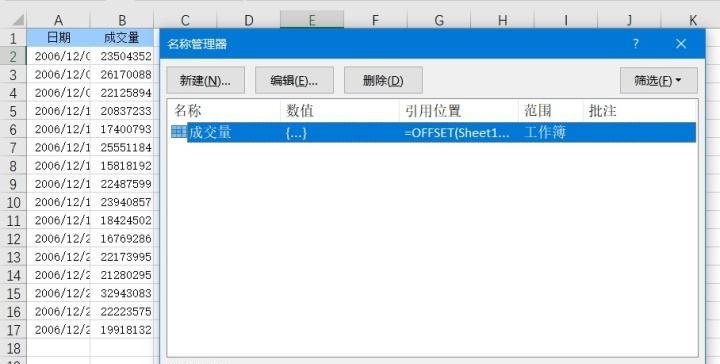Click the date cell in row 17
The height and width of the screenshot is (364, 720).
(x=58, y=330)
